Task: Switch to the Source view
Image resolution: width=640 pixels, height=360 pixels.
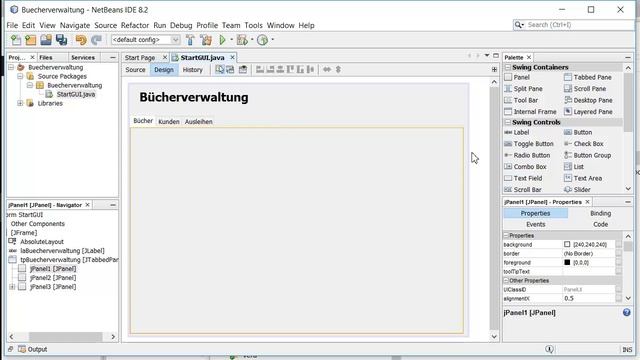Action: pos(136,70)
